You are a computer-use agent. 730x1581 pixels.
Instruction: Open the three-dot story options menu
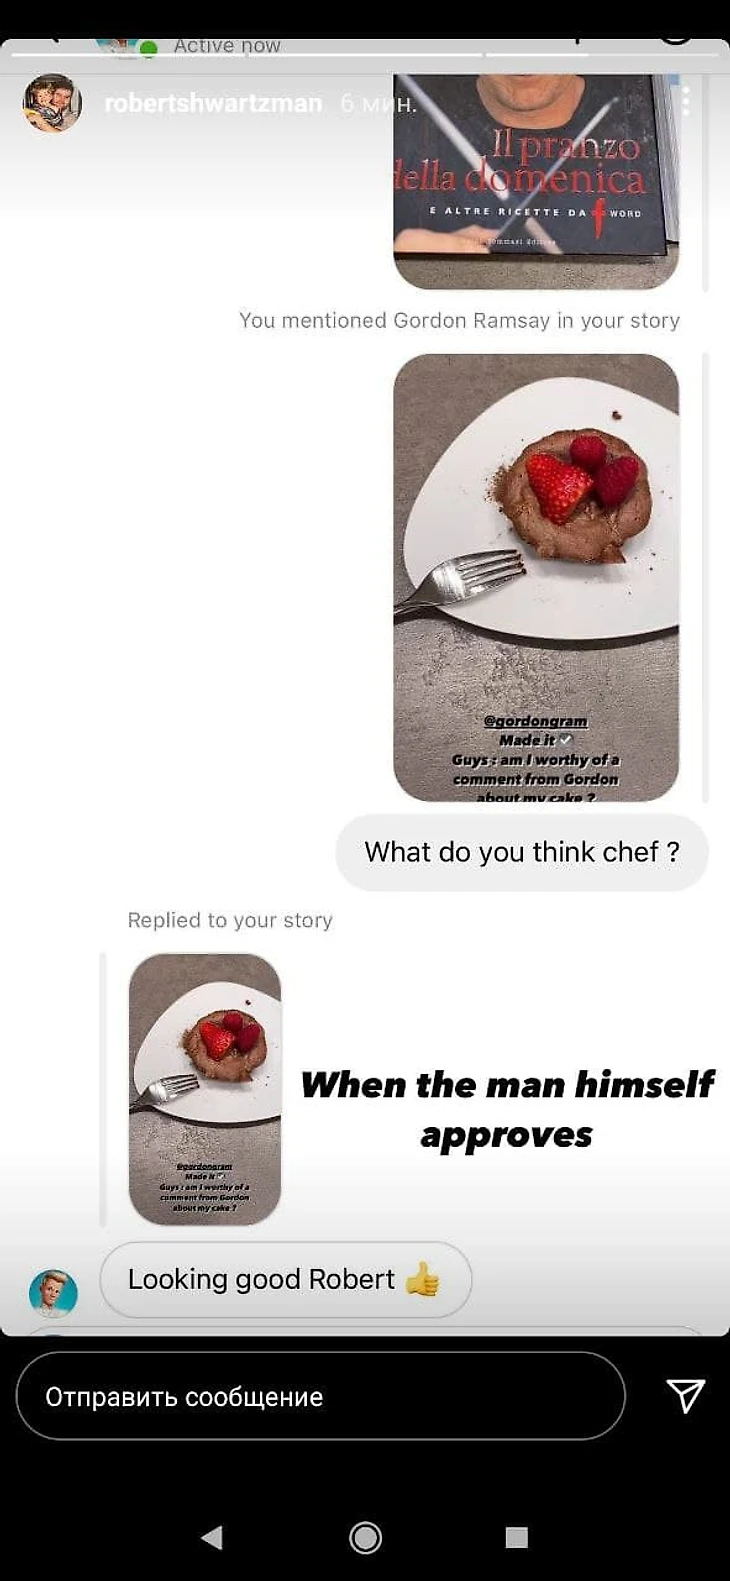[686, 101]
